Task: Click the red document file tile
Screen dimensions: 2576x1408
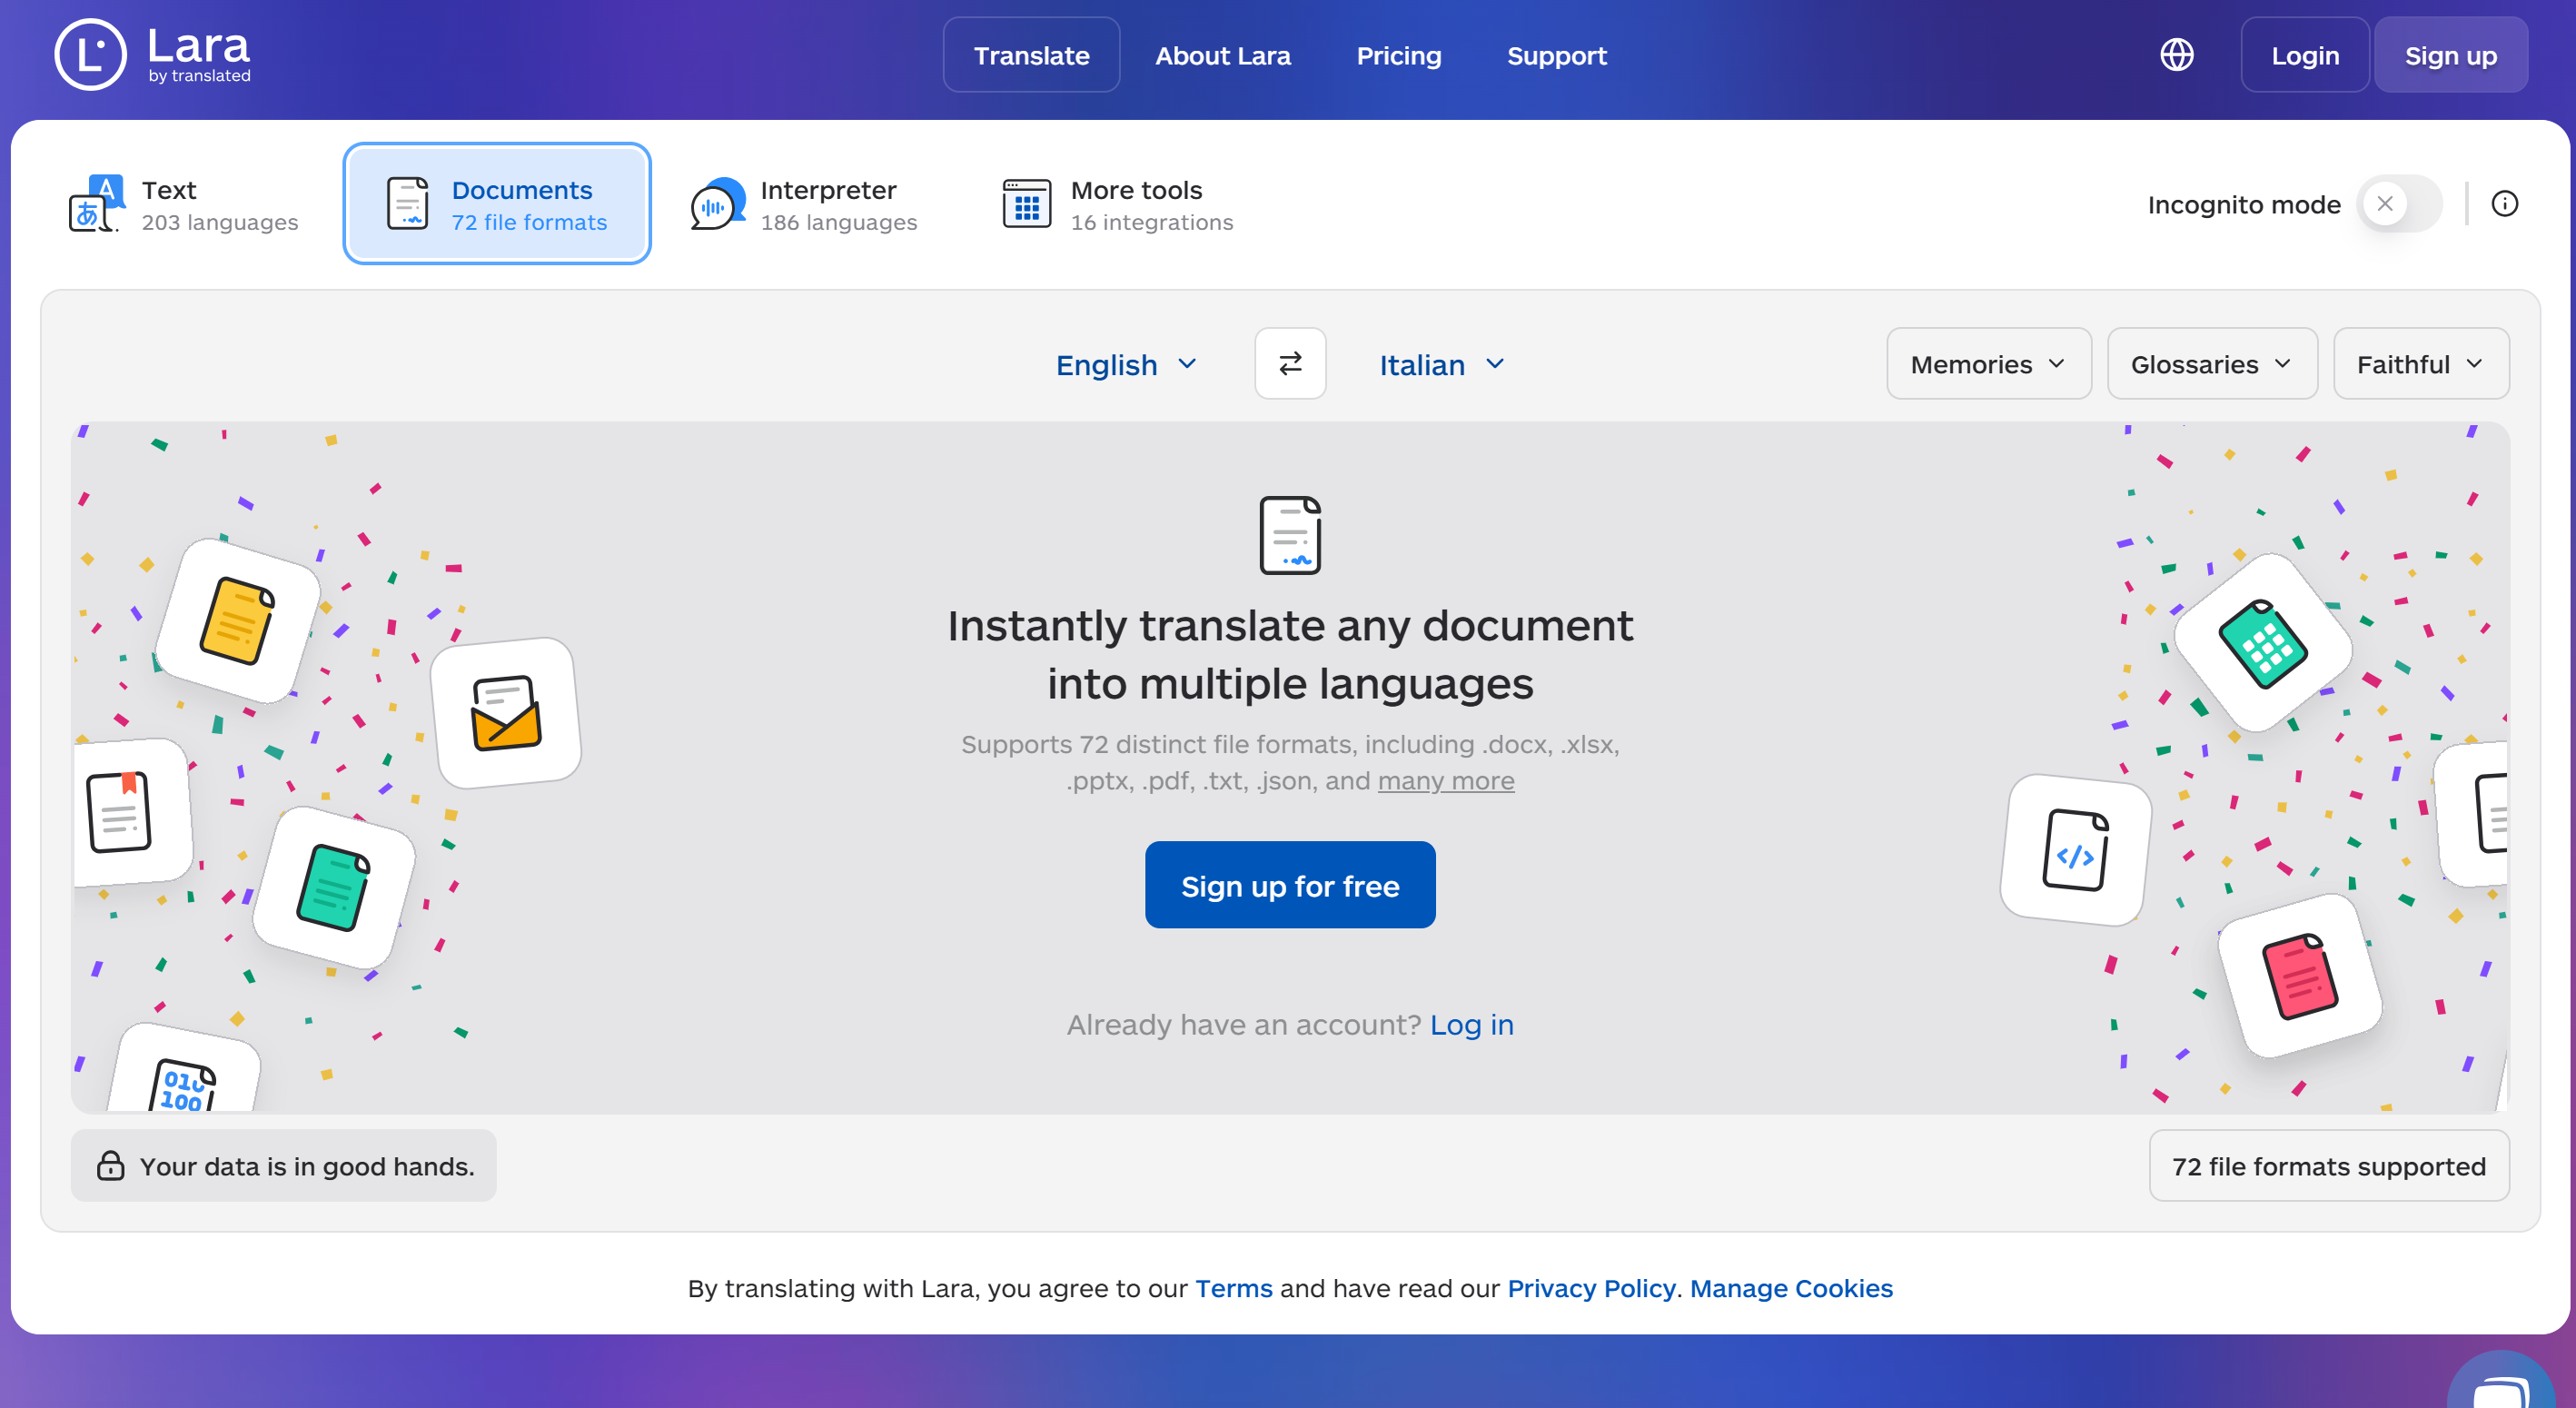Action: pyautogui.click(x=2300, y=976)
